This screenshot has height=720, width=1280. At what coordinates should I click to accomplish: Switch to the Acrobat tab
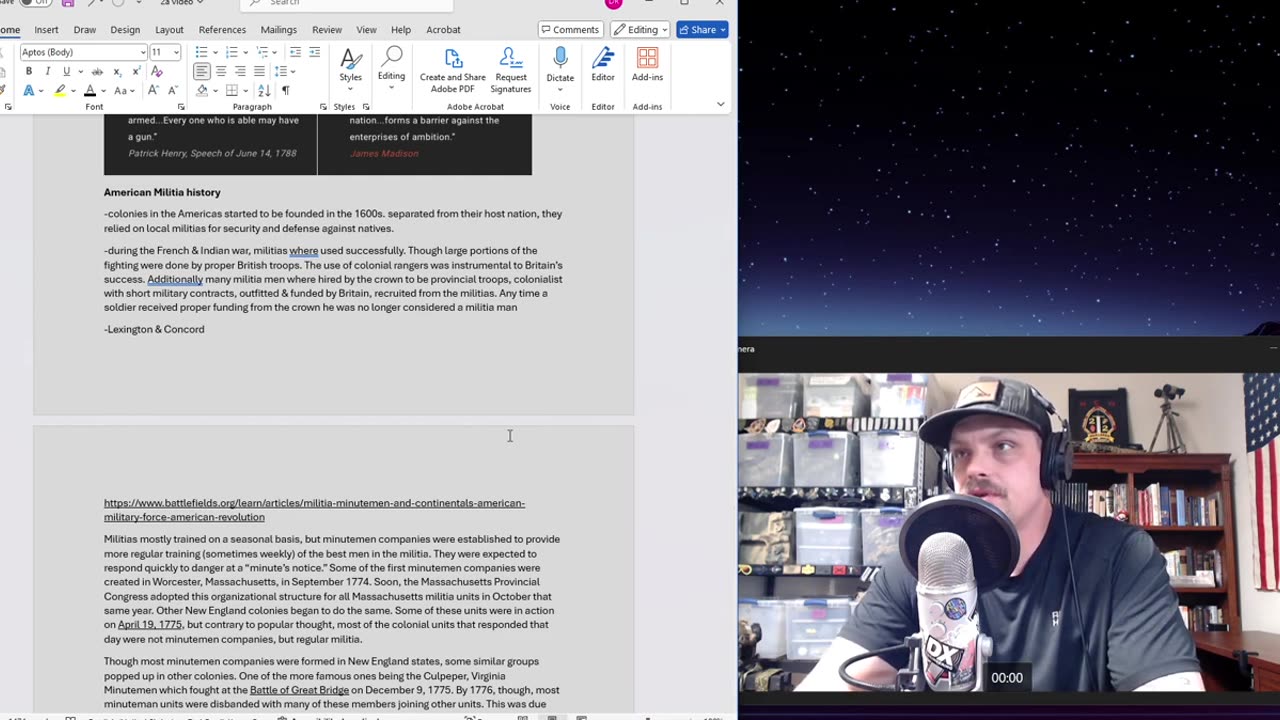pos(443,30)
